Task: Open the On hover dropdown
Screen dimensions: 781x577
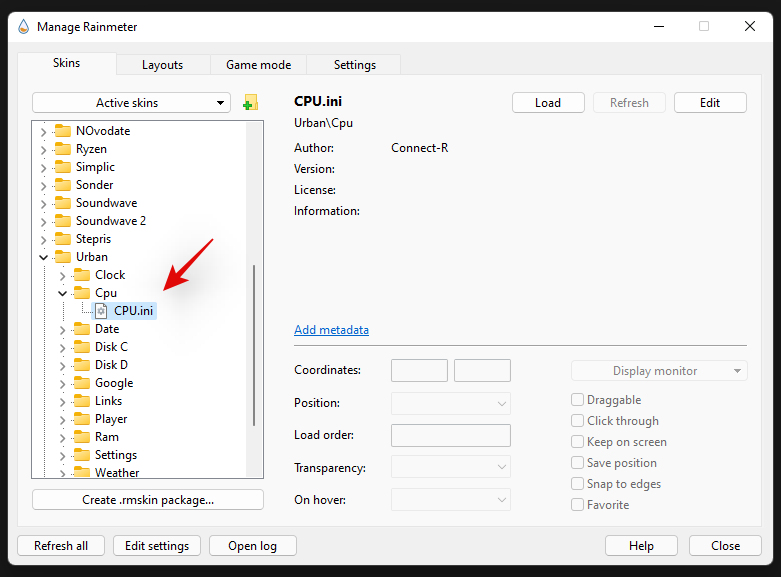Action: pyautogui.click(x=451, y=500)
